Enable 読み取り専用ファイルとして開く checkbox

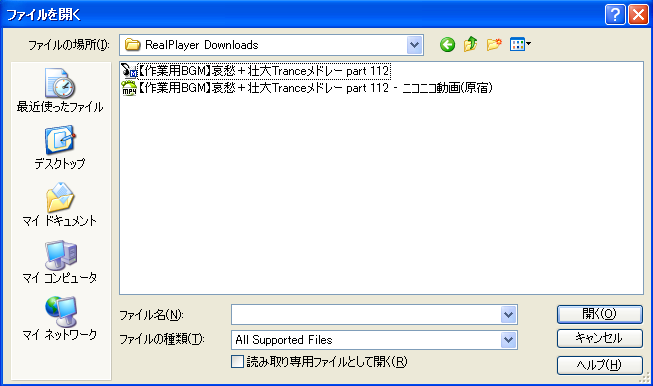pyautogui.click(x=237, y=361)
